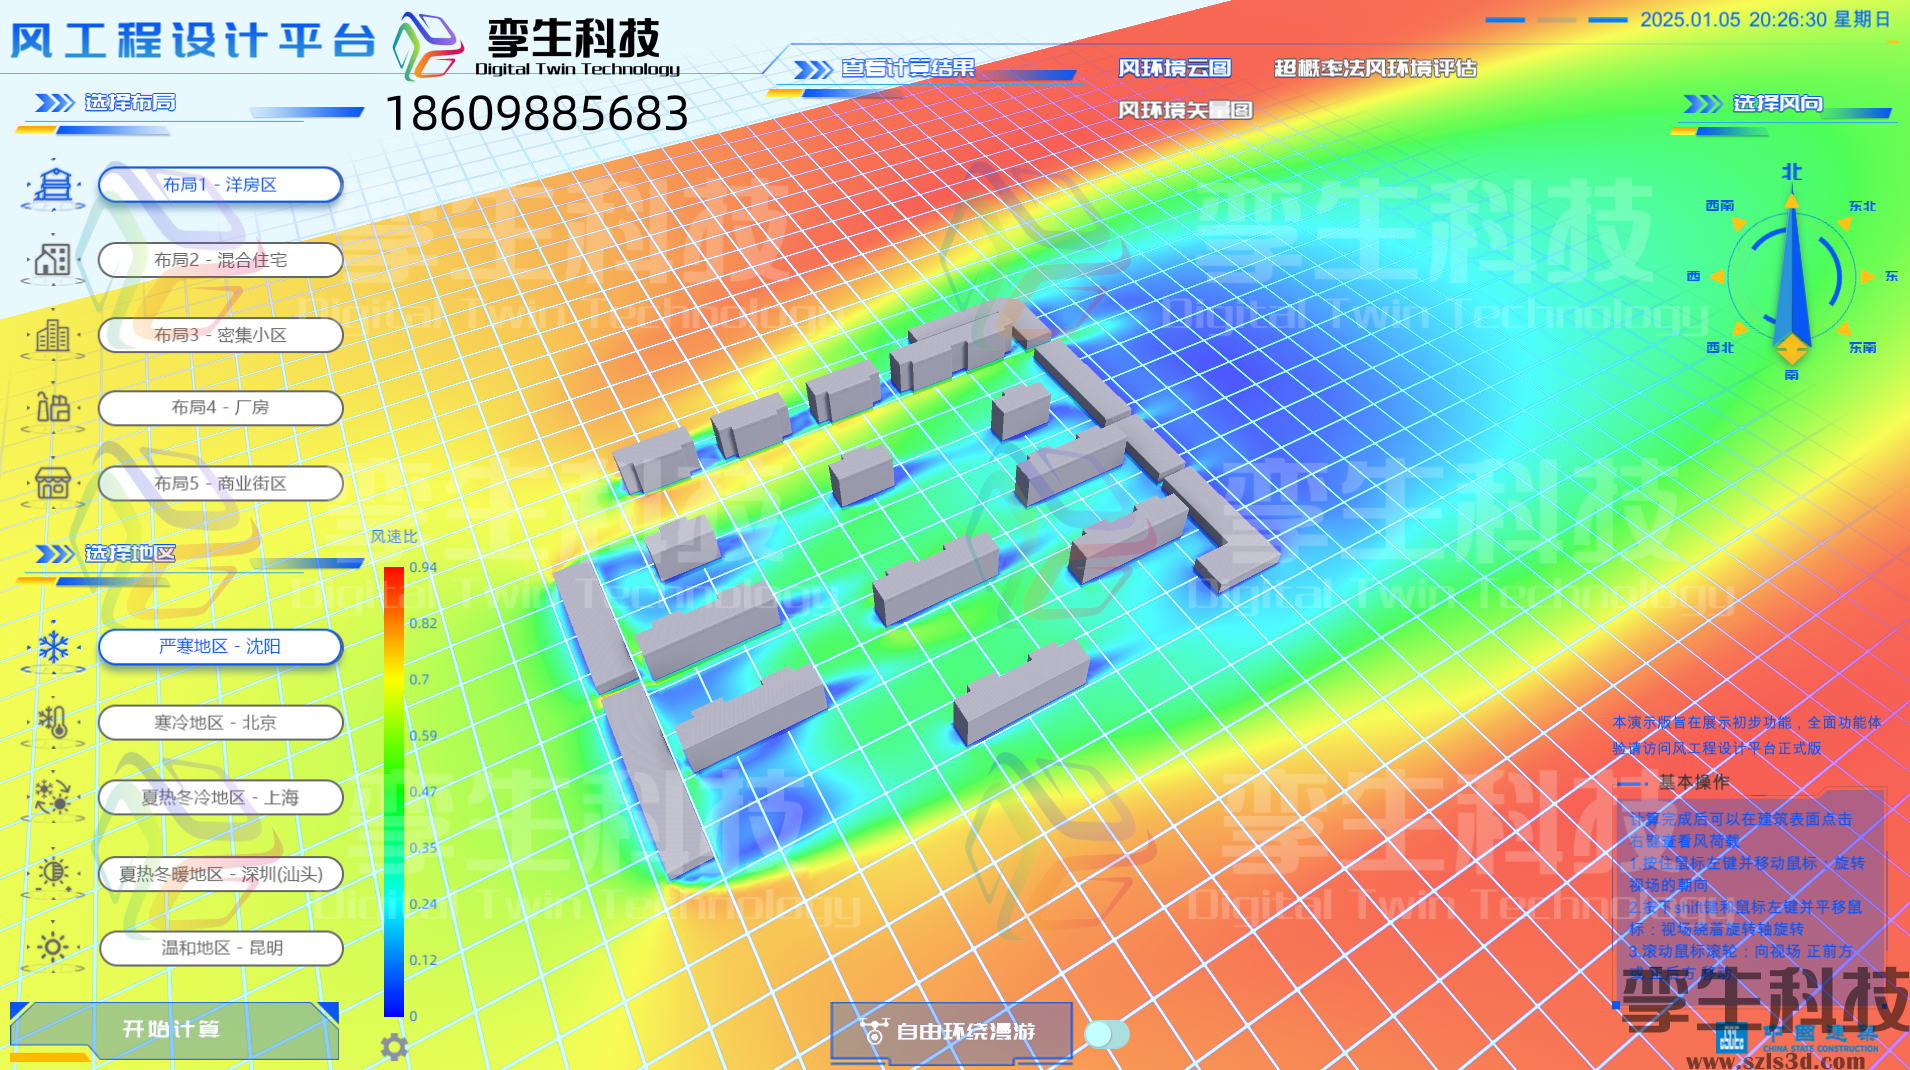The height and width of the screenshot is (1070, 1910).
Task: Click the China State Construction logo
Action: 1796,1037
